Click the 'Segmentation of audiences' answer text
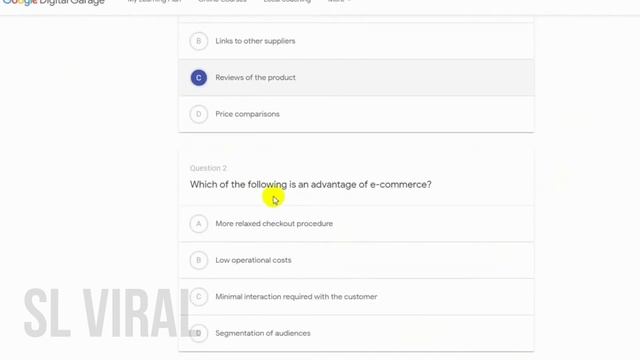The width and height of the screenshot is (640, 360). (x=263, y=333)
